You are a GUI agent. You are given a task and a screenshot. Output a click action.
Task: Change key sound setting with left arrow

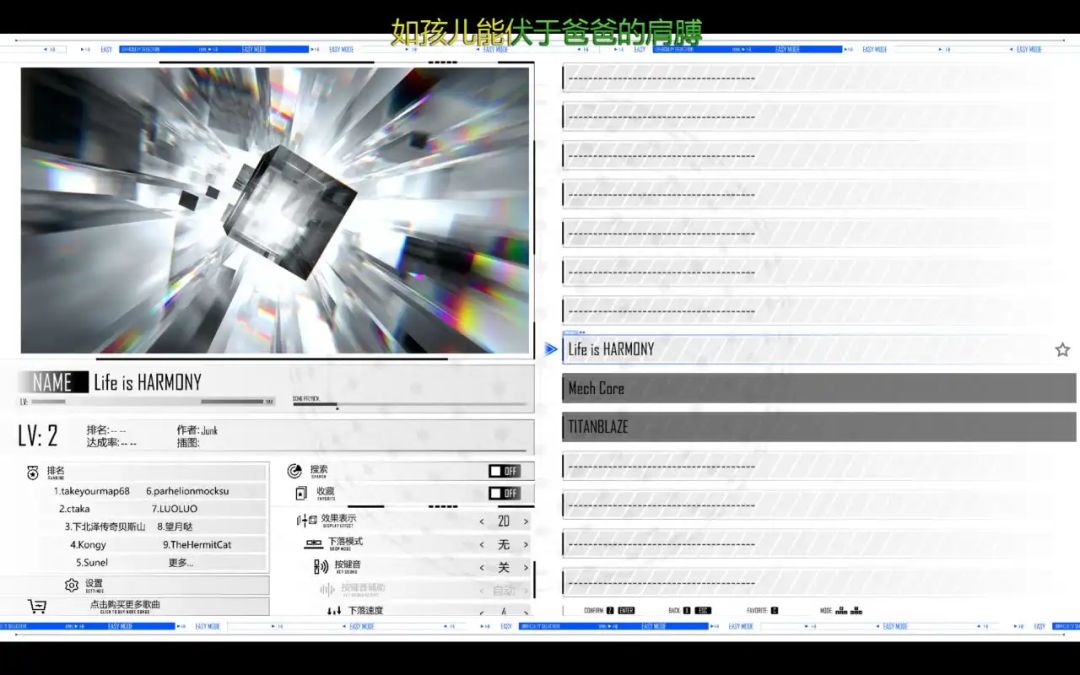tap(481, 568)
